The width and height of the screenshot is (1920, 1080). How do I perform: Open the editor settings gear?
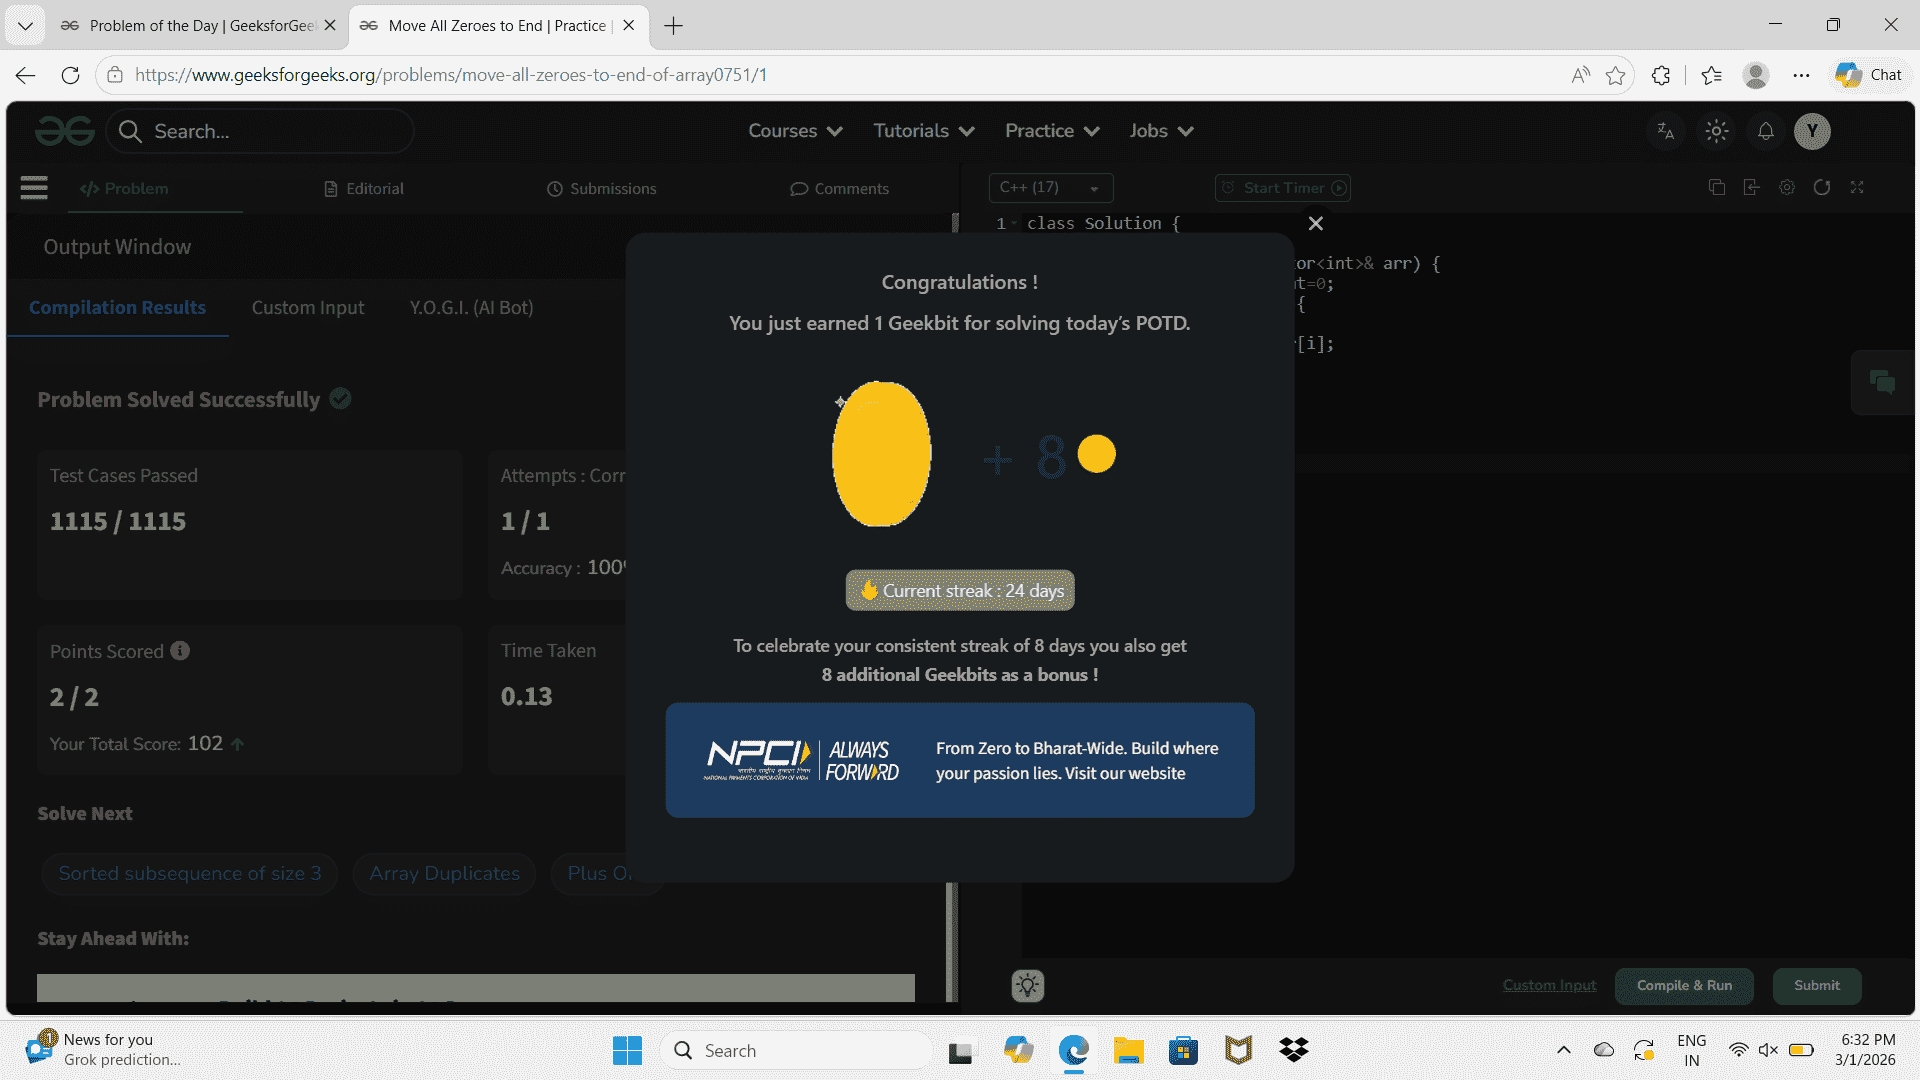[1787, 187]
